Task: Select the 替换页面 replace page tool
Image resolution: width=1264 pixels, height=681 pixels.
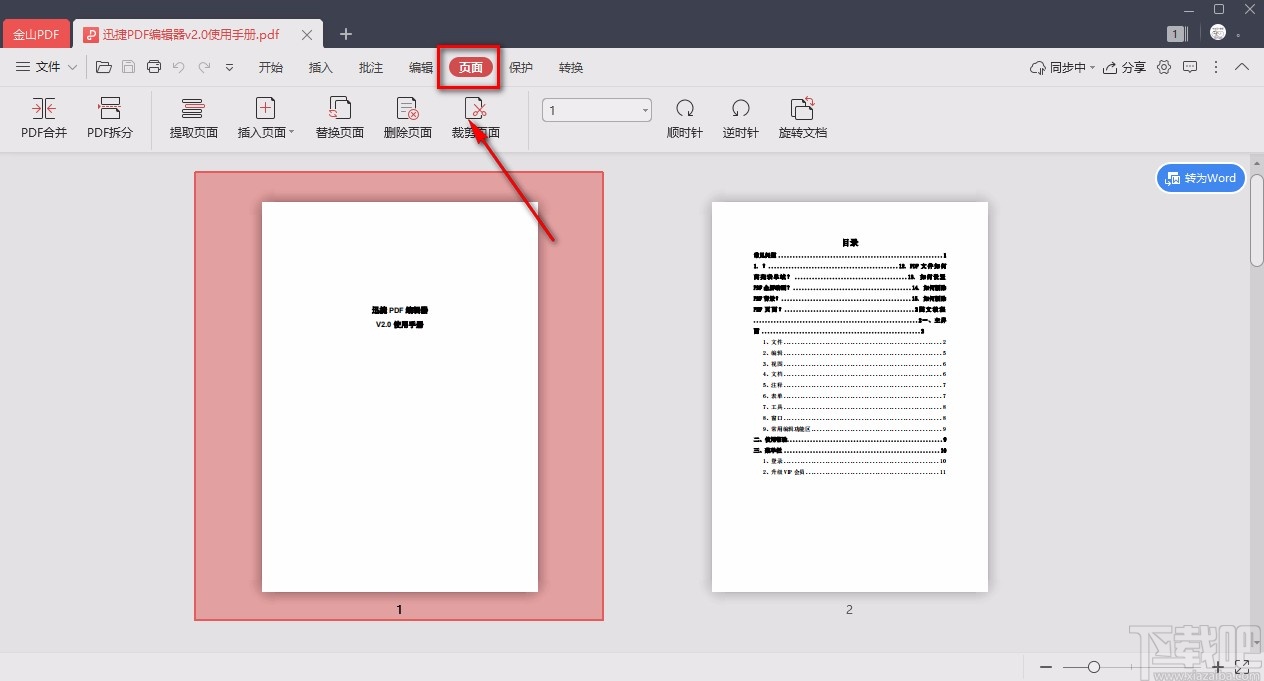Action: [340, 119]
